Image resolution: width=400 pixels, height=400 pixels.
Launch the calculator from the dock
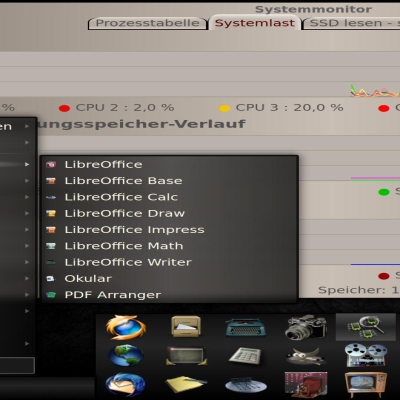[x=245, y=356]
